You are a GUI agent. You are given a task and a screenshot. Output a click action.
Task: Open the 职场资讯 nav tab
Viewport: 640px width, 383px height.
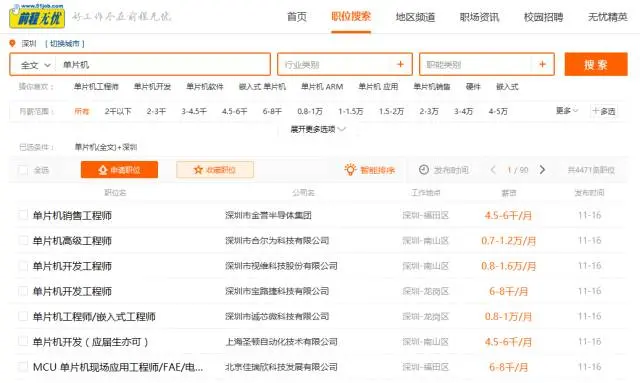pyautogui.click(x=479, y=17)
